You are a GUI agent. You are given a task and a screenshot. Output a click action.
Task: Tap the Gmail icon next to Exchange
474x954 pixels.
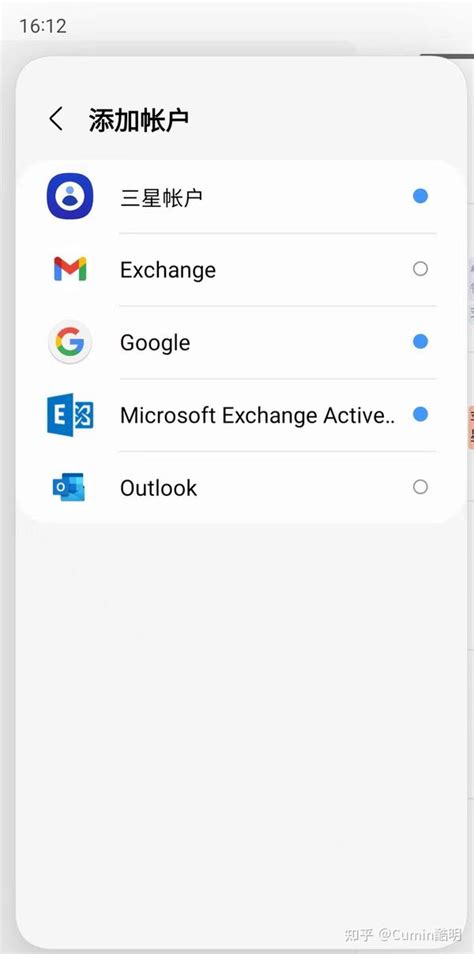pos(70,269)
